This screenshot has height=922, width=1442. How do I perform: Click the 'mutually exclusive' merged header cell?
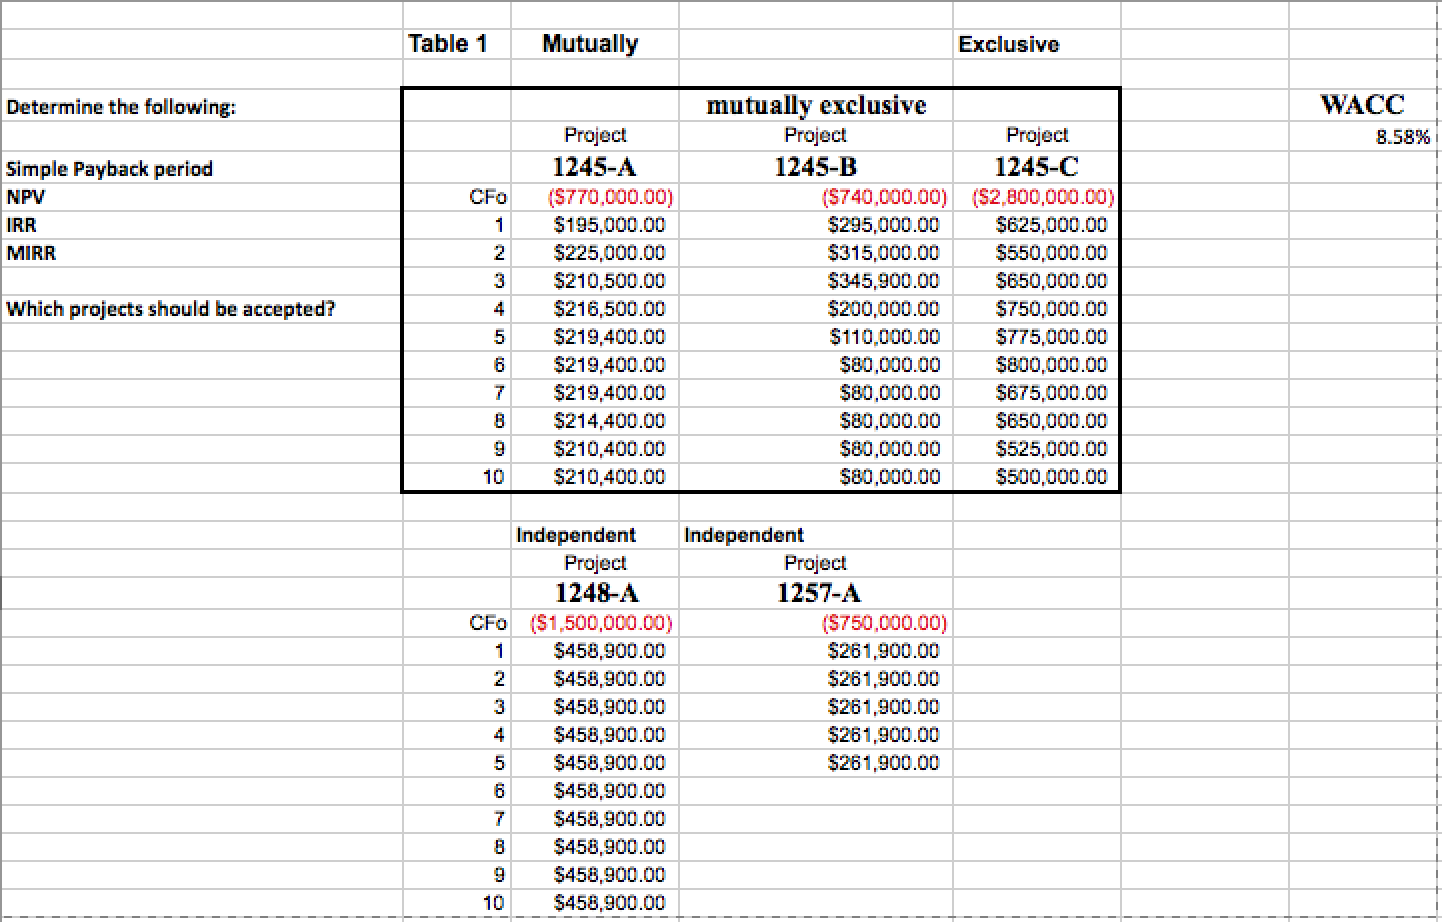pos(815,105)
